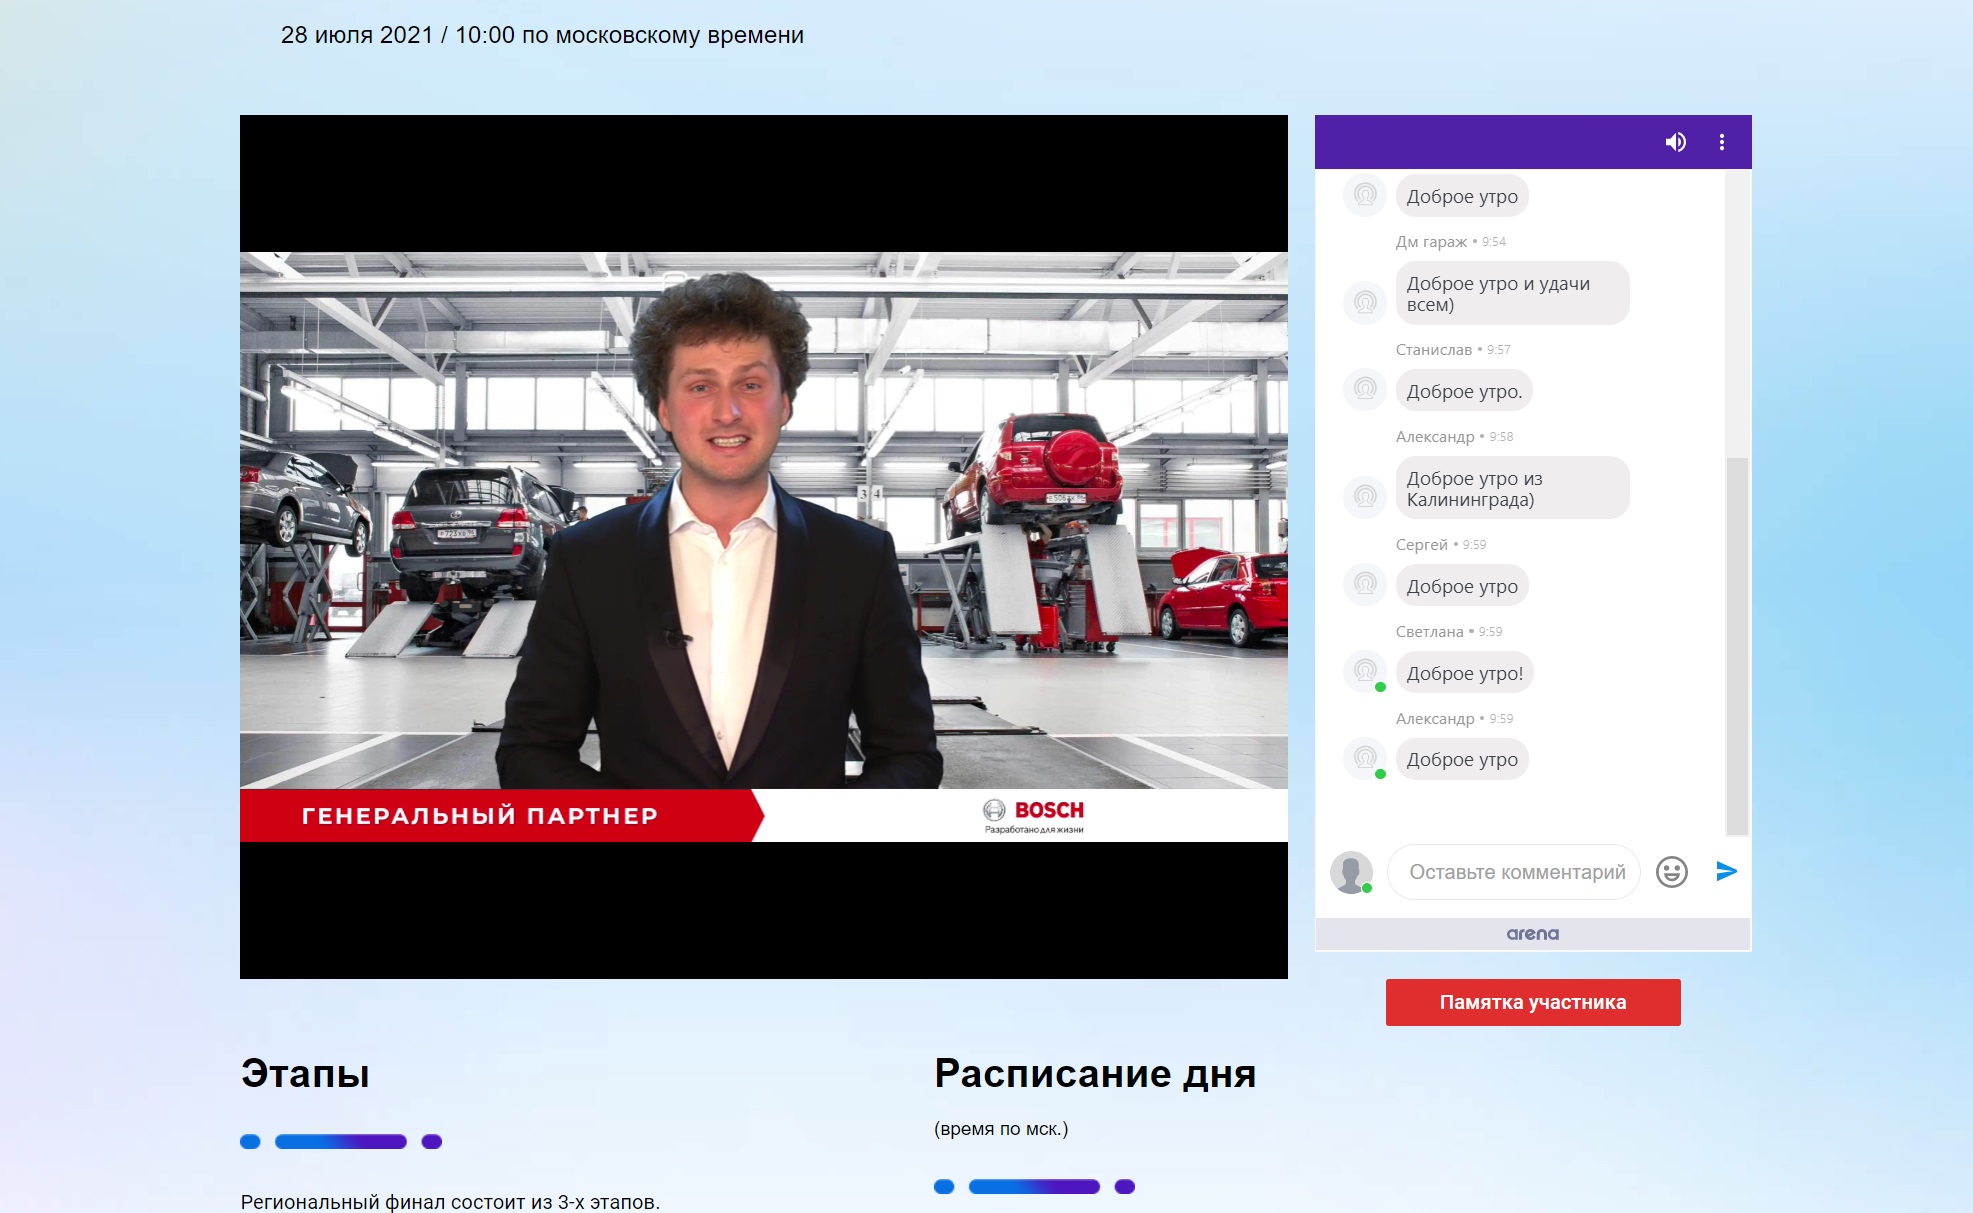This screenshot has height=1213, width=1973.
Task: Click sender name 'Сергей'
Action: click(x=1422, y=545)
